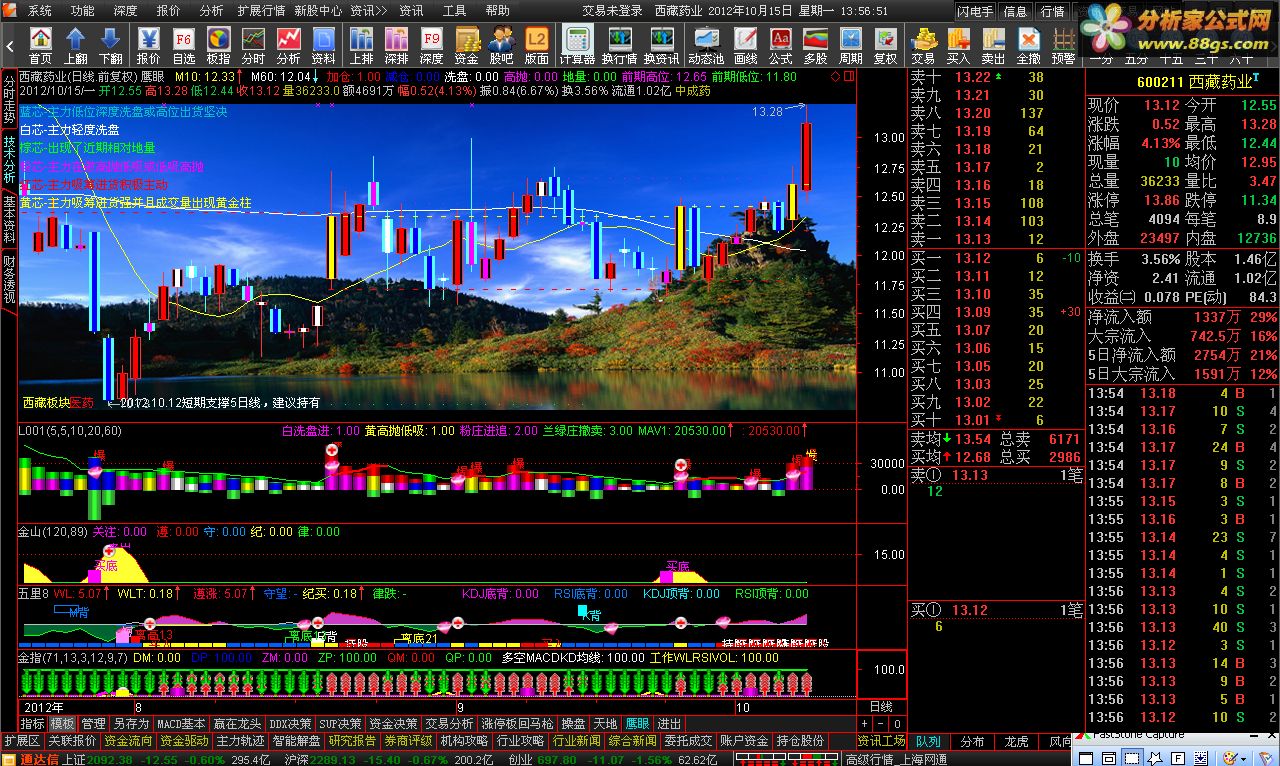This screenshot has height=766, width=1280.
Task: Open the 资金 capital flow icon
Action: [x=466, y=46]
